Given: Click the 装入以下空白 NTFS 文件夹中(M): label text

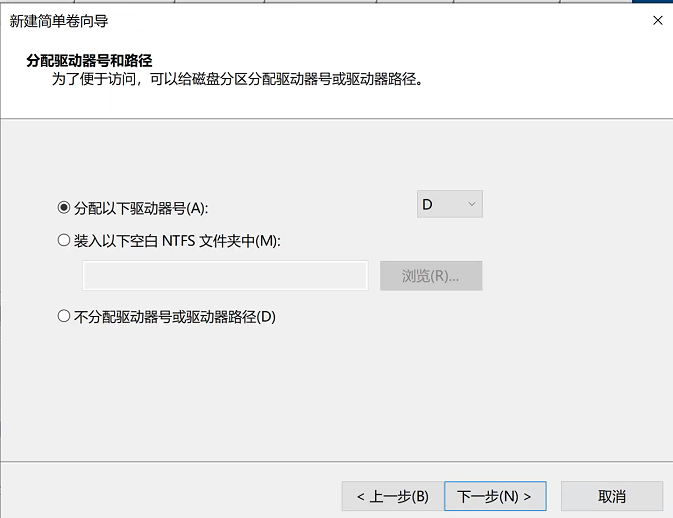Looking at the screenshot, I should [x=178, y=241].
